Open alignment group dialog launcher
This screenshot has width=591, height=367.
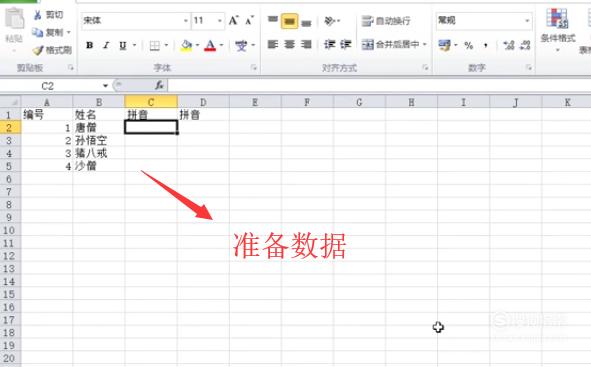426,68
